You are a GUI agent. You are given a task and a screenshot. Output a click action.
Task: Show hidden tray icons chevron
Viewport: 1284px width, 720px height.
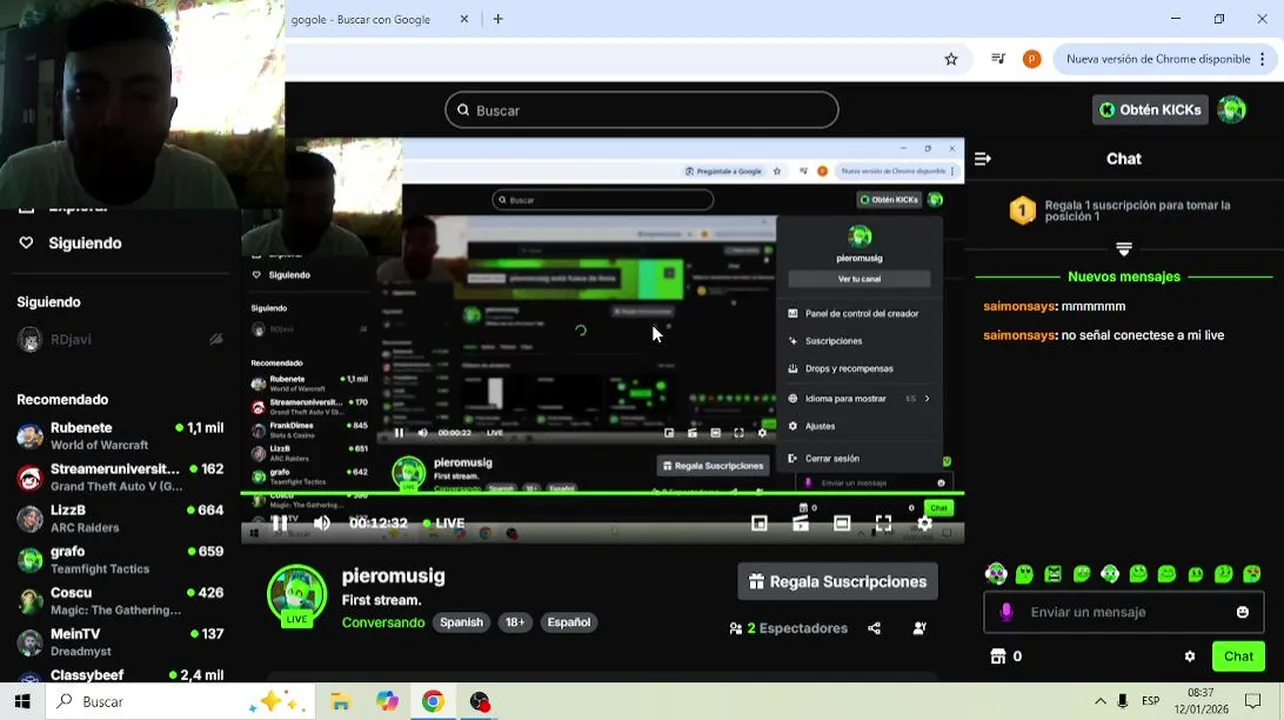pos(1100,702)
